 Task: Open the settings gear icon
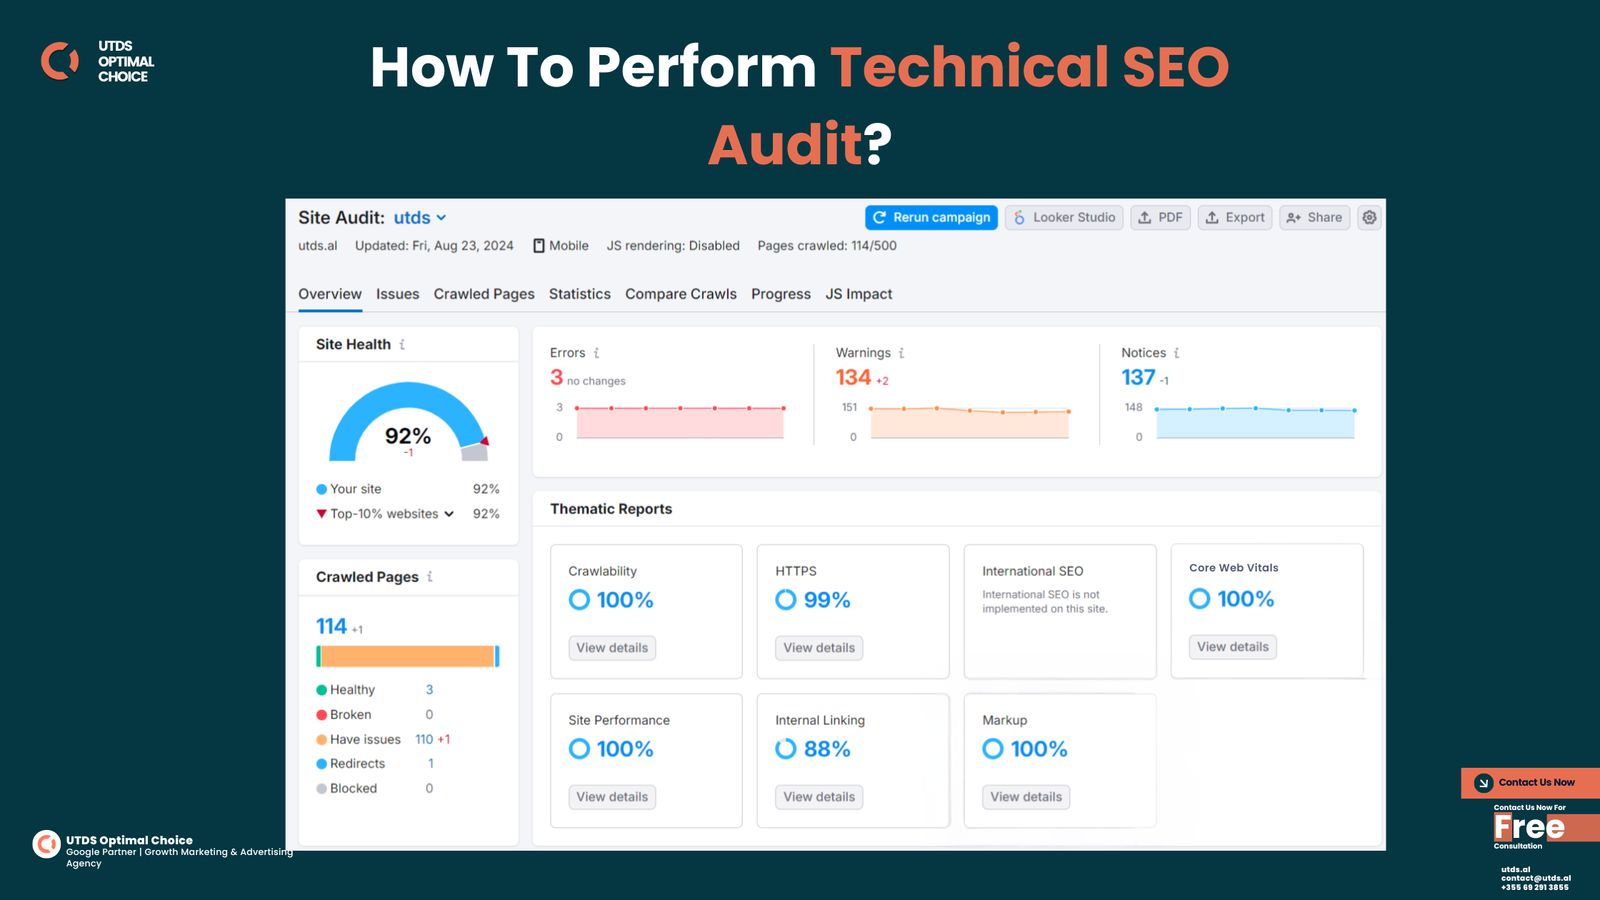1369,217
